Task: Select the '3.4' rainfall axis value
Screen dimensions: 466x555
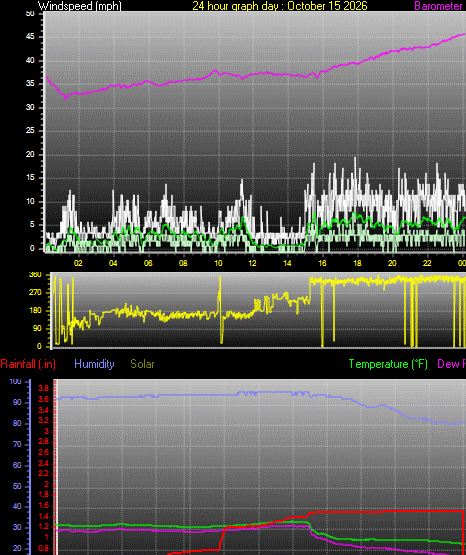Action: point(43,410)
